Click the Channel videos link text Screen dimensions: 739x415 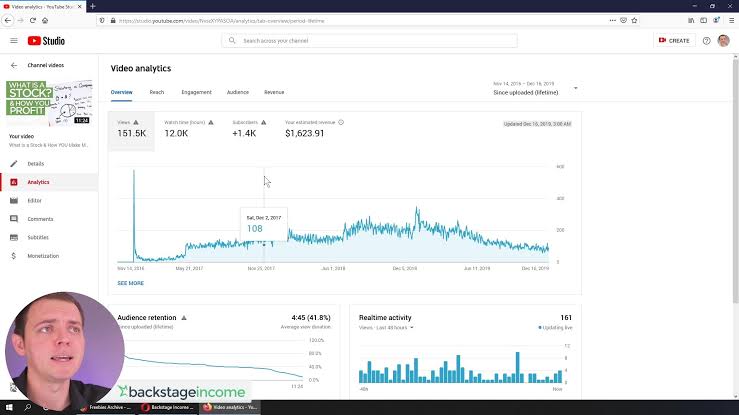click(x=46, y=65)
